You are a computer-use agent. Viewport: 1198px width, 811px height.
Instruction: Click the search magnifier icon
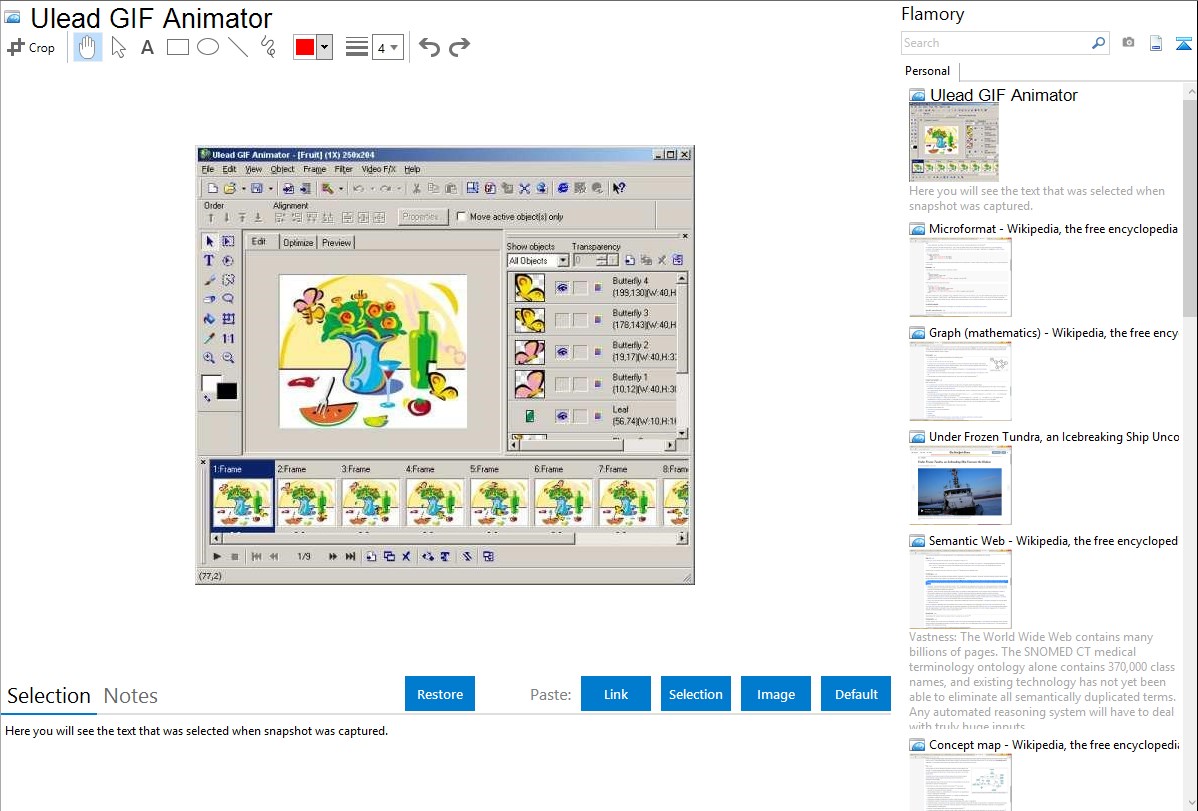point(1098,43)
